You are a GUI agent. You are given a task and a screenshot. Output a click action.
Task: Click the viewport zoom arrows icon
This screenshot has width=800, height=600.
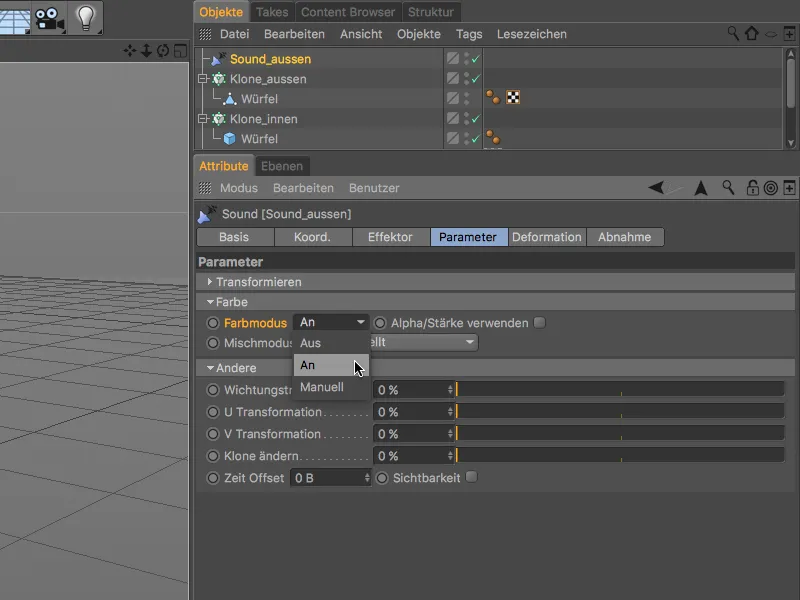click(146, 51)
